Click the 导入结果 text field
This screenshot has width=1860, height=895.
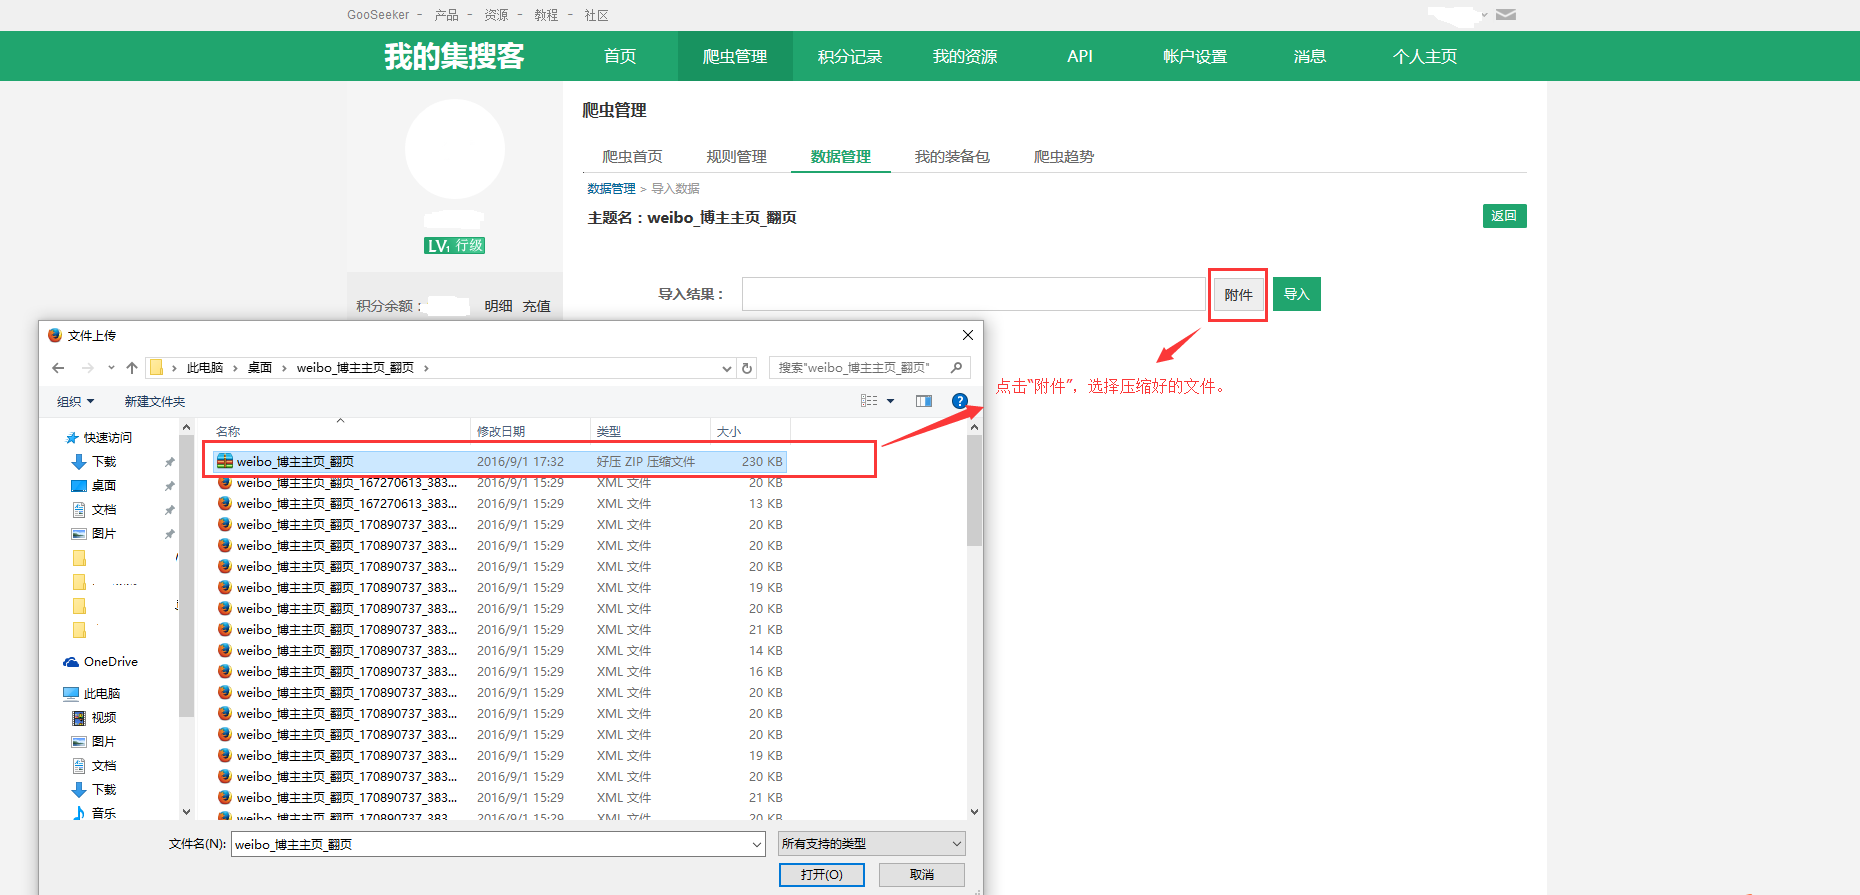(x=974, y=294)
